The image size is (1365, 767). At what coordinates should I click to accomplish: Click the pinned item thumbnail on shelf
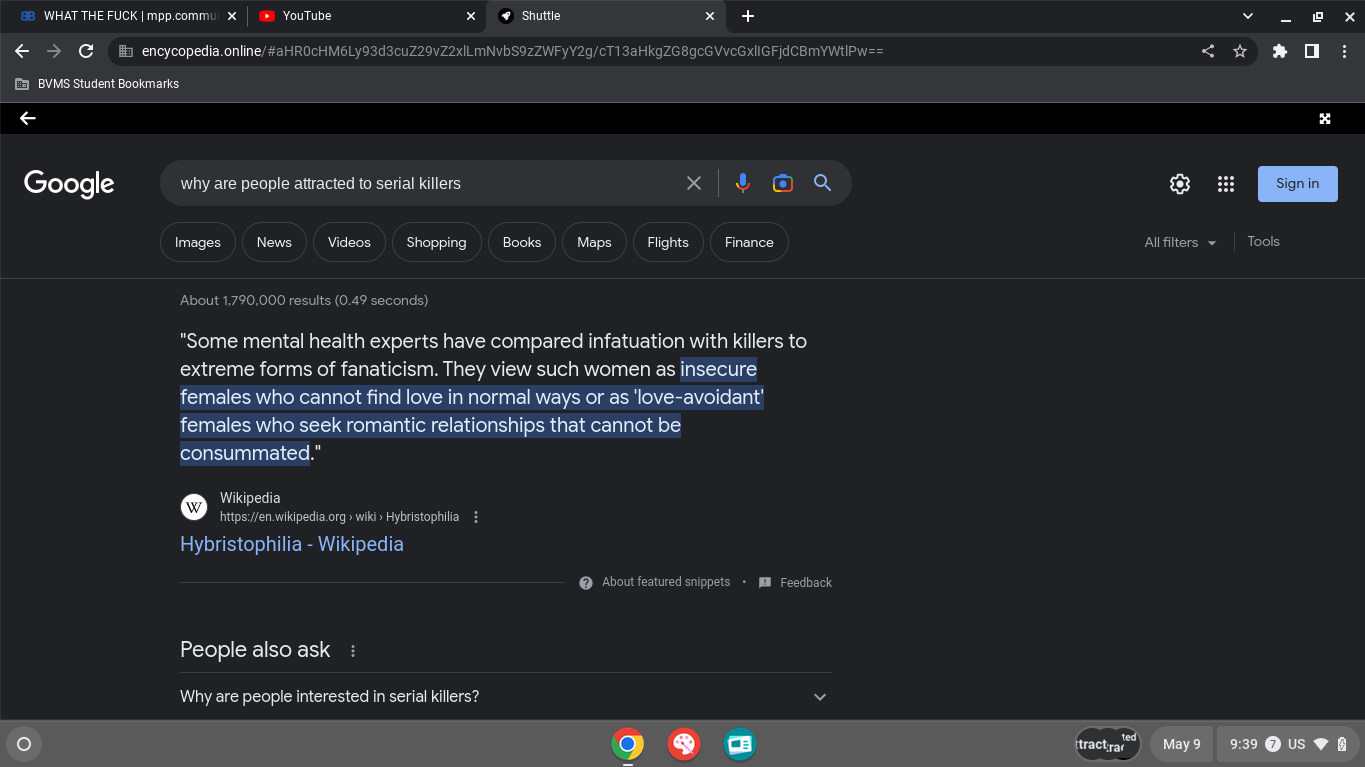point(1107,744)
